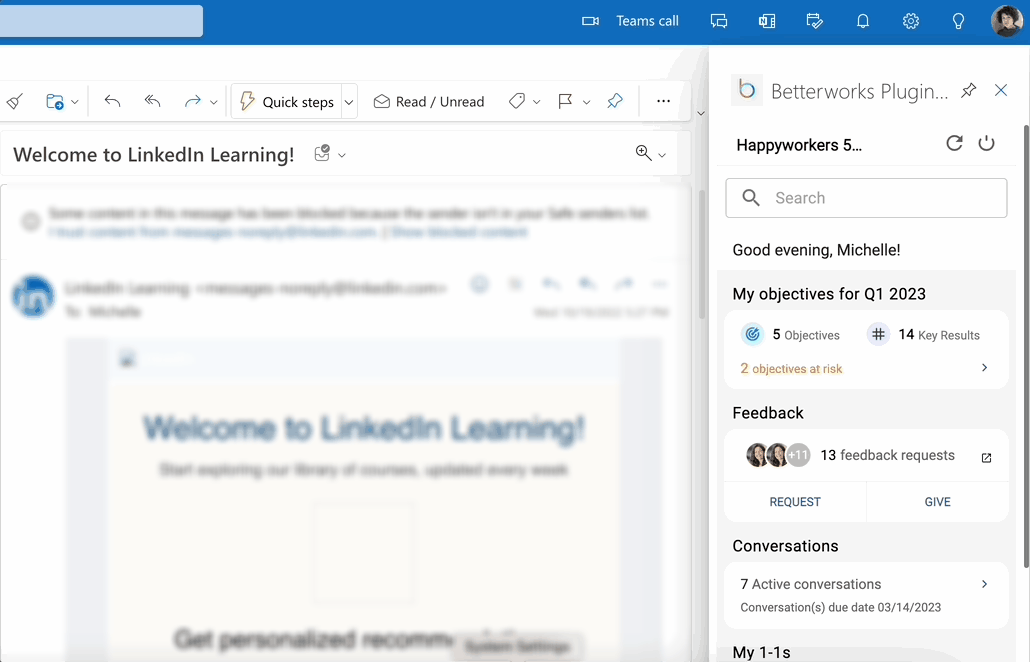Expand Active conversations chevron
Viewport: 1030px width, 662px height.
pyautogui.click(x=984, y=584)
